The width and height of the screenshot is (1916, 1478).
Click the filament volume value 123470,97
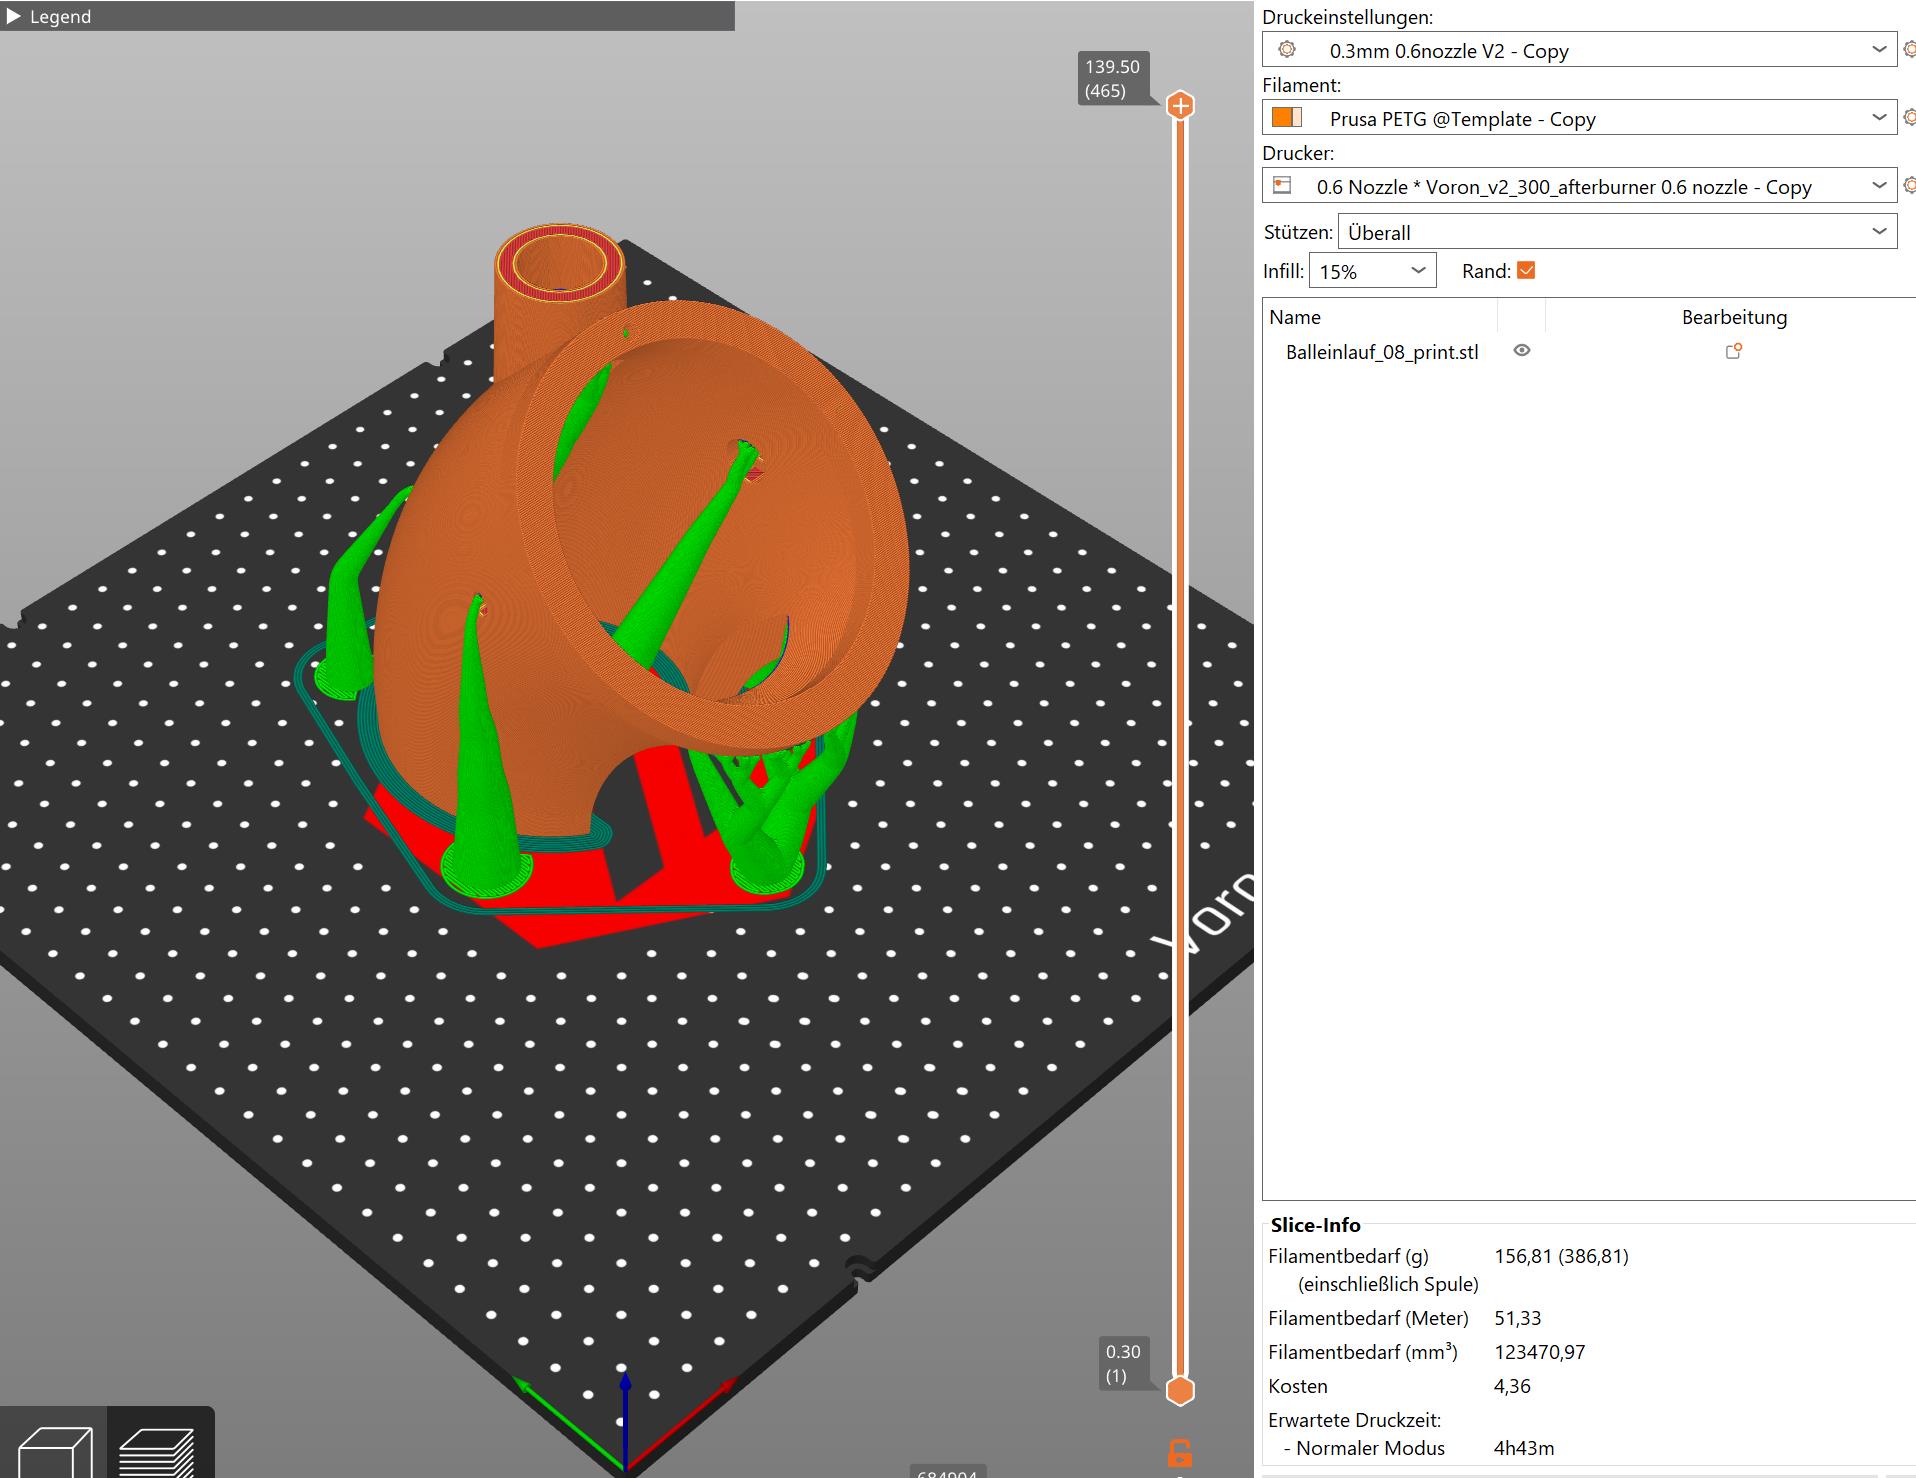tap(1540, 1352)
